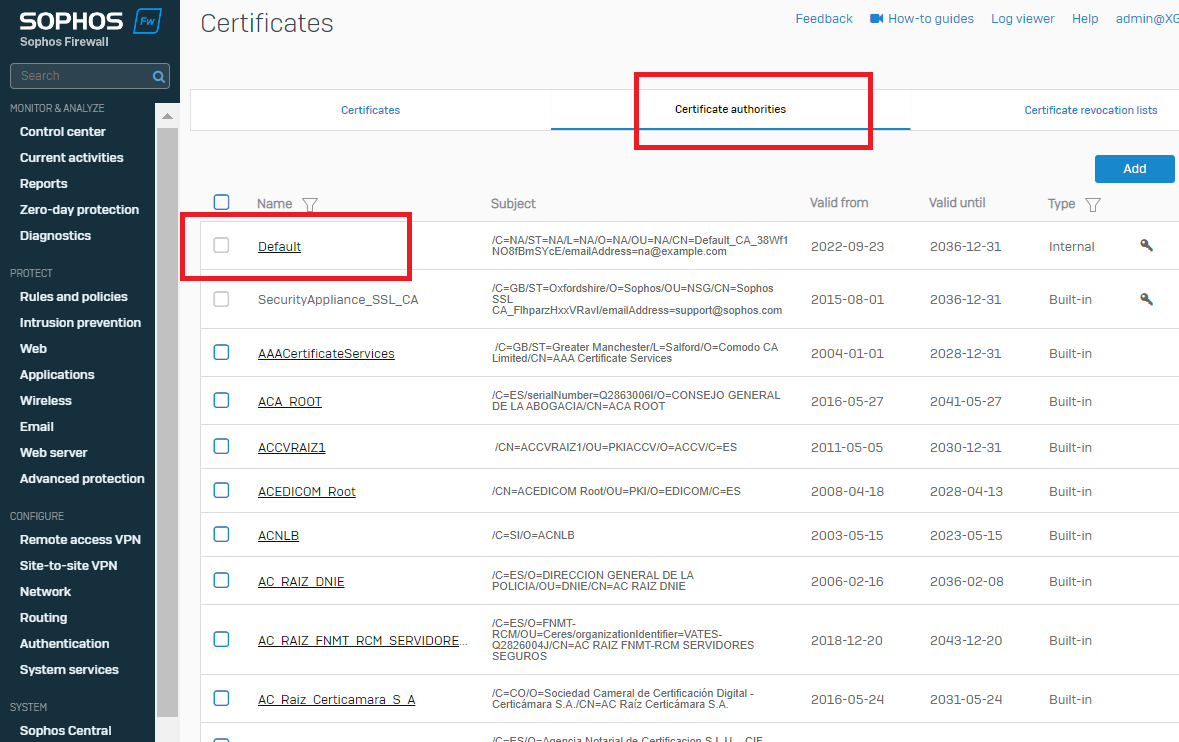Screen dimensions: 1179x742
Task: Open Rules and policies
Action: (74, 297)
